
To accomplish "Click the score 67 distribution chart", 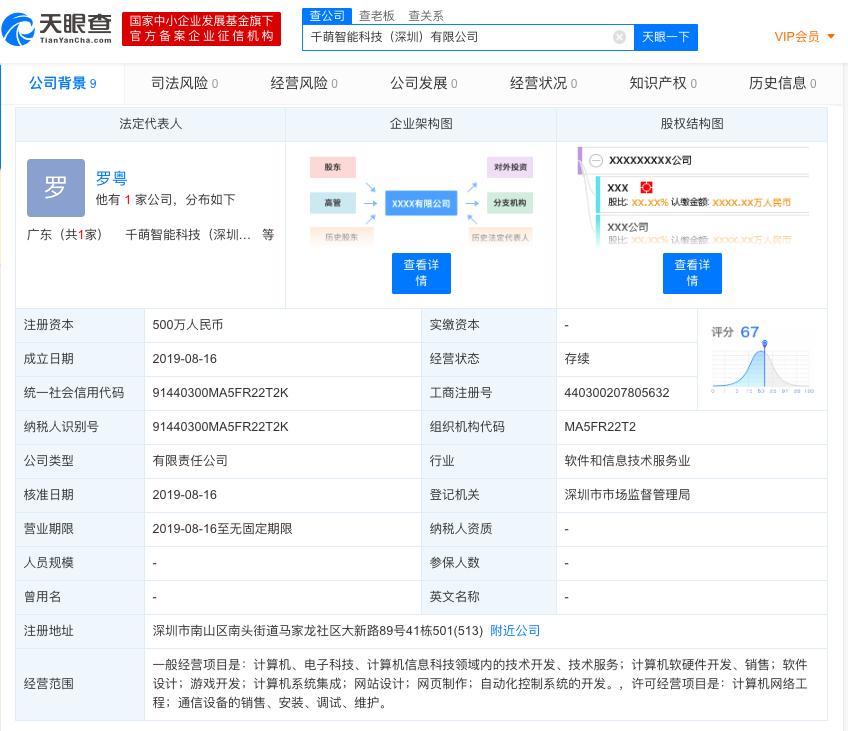I will point(762,360).
